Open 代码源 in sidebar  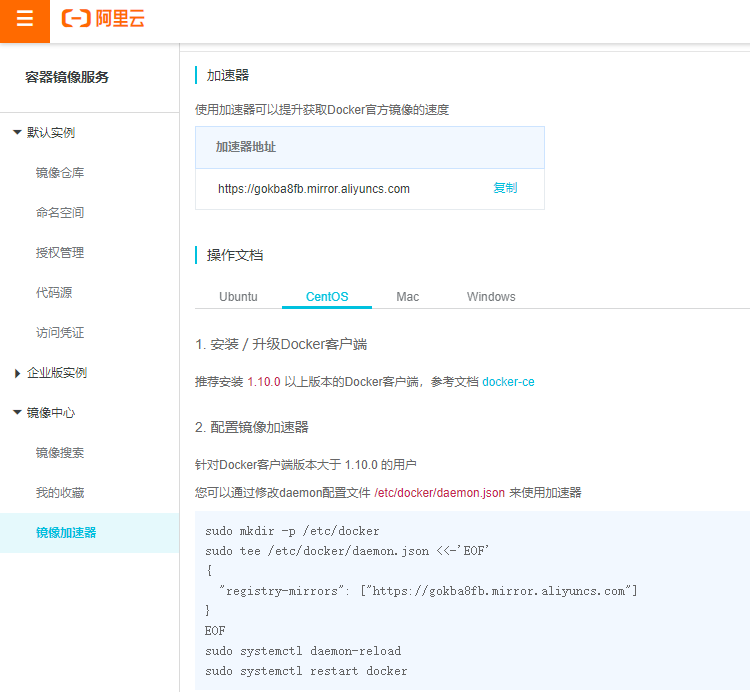pyautogui.click(x=54, y=292)
